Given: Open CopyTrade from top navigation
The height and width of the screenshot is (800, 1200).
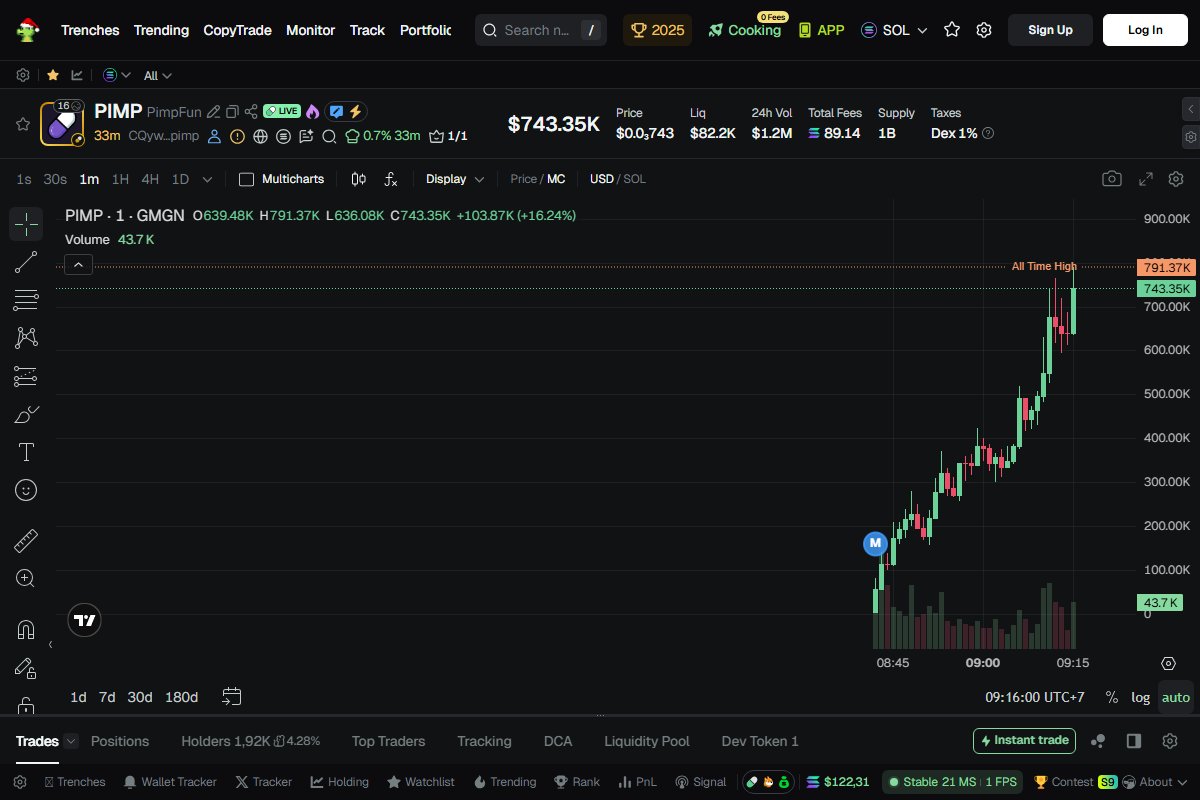Looking at the screenshot, I should coord(237,30).
